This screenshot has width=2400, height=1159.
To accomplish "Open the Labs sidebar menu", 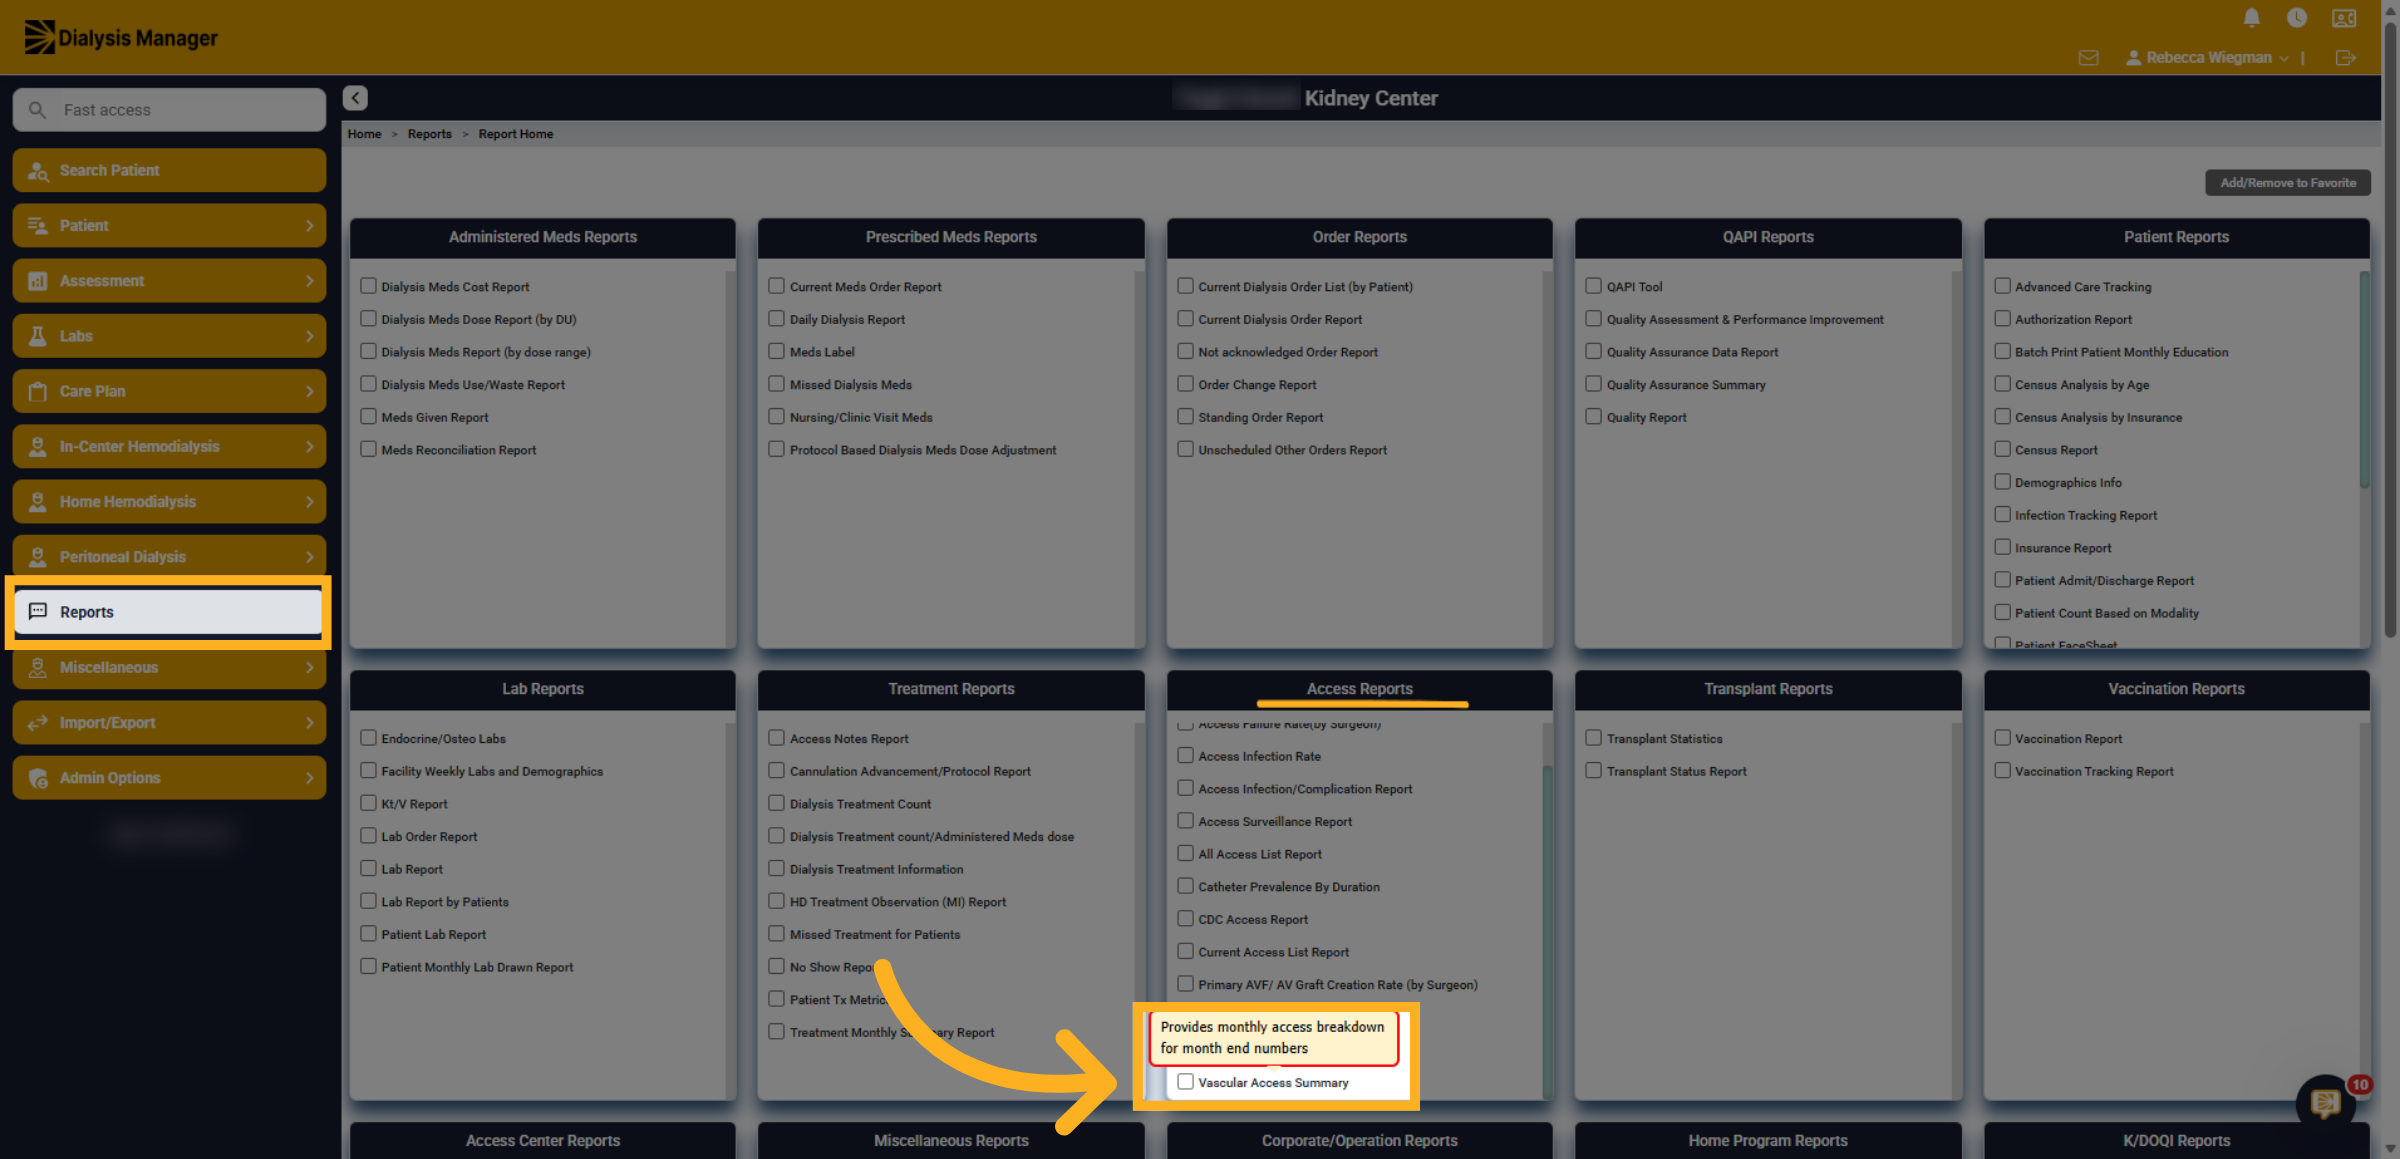I will [169, 336].
